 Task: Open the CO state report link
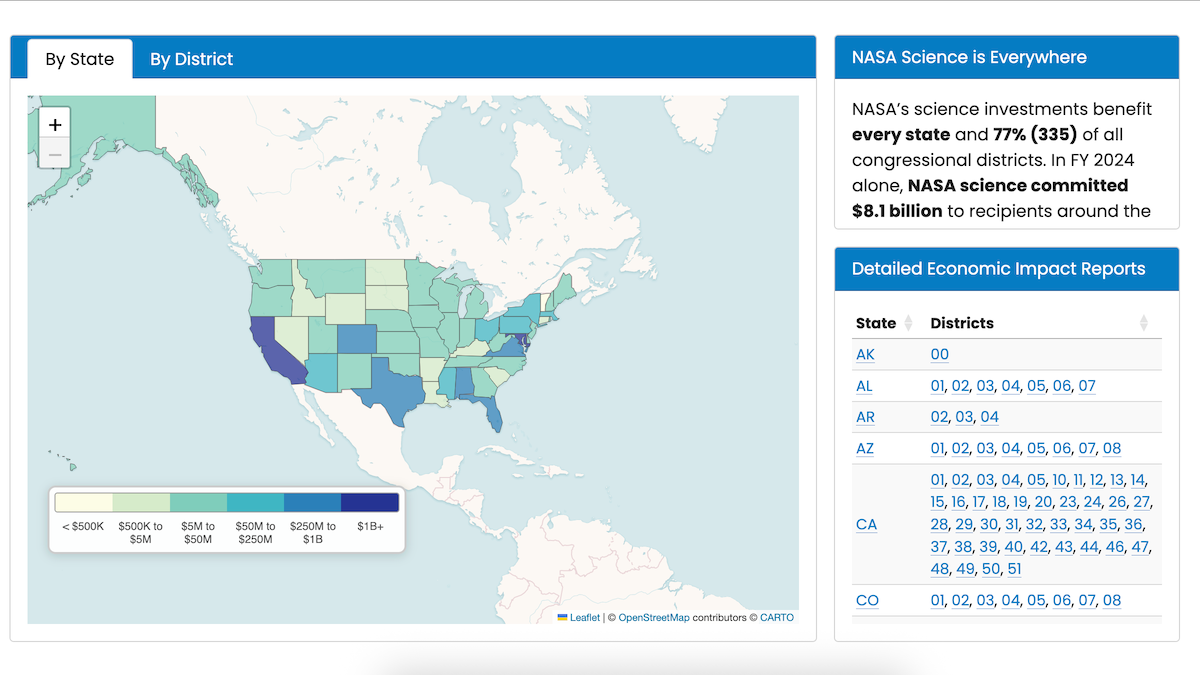(x=867, y=600)
